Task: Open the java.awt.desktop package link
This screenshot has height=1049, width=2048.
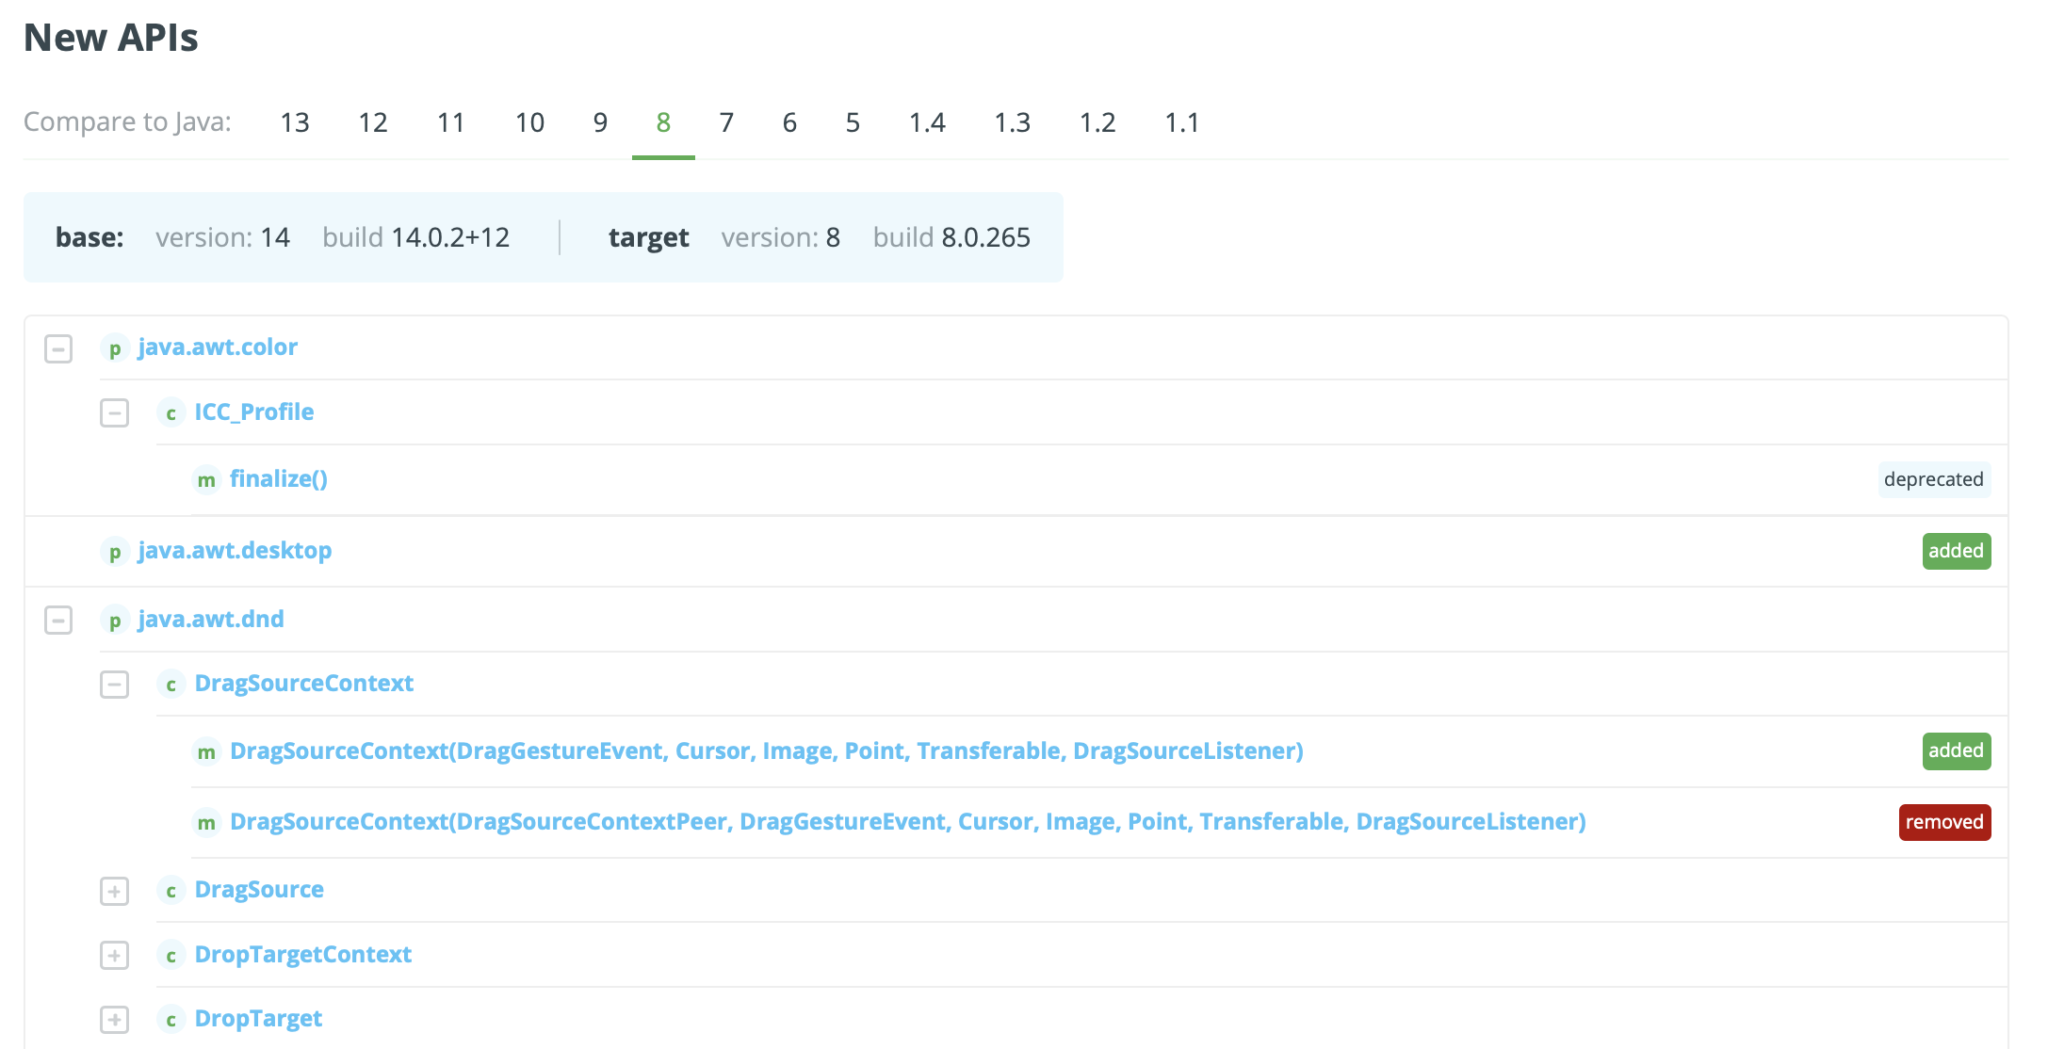Action: click(x=234, y=551)
